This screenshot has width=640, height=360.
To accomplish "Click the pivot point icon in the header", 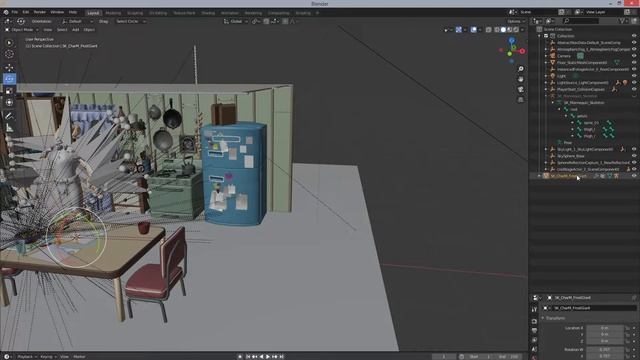I will (x=256, y=21).
